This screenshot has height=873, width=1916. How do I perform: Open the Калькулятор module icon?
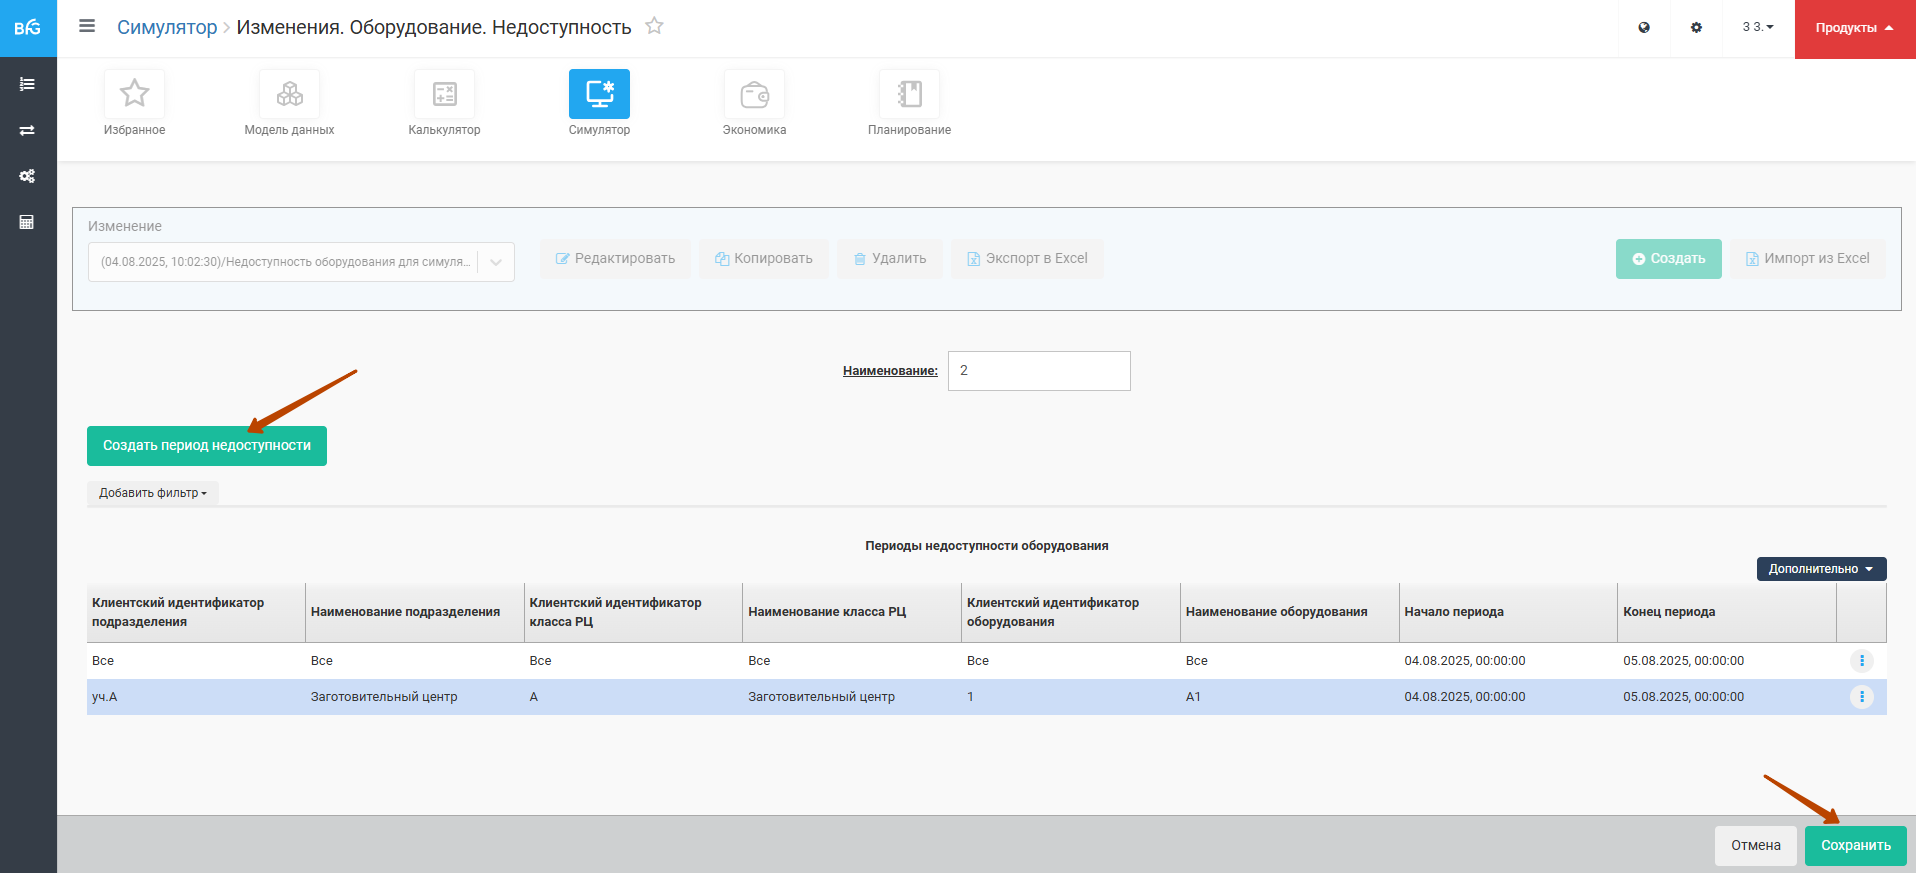pos(444,94)
